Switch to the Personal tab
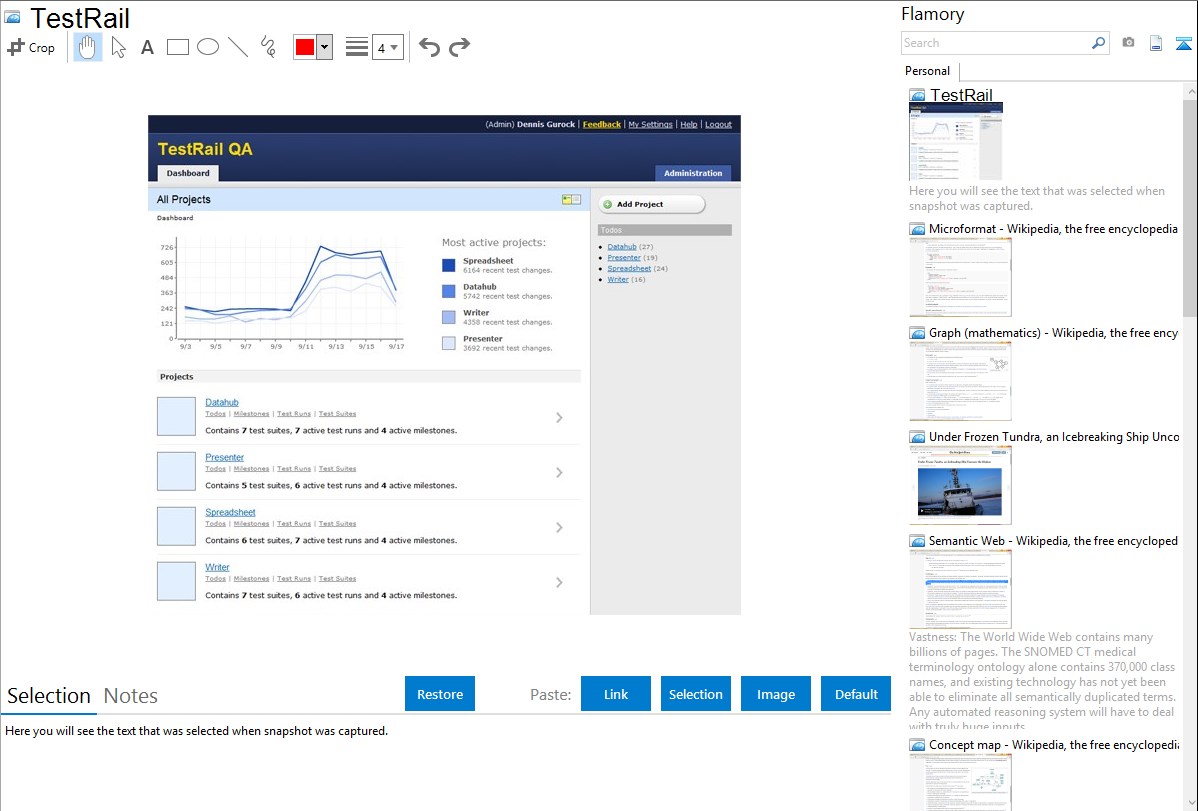The image size is (1198, 811). coord(927,71)
